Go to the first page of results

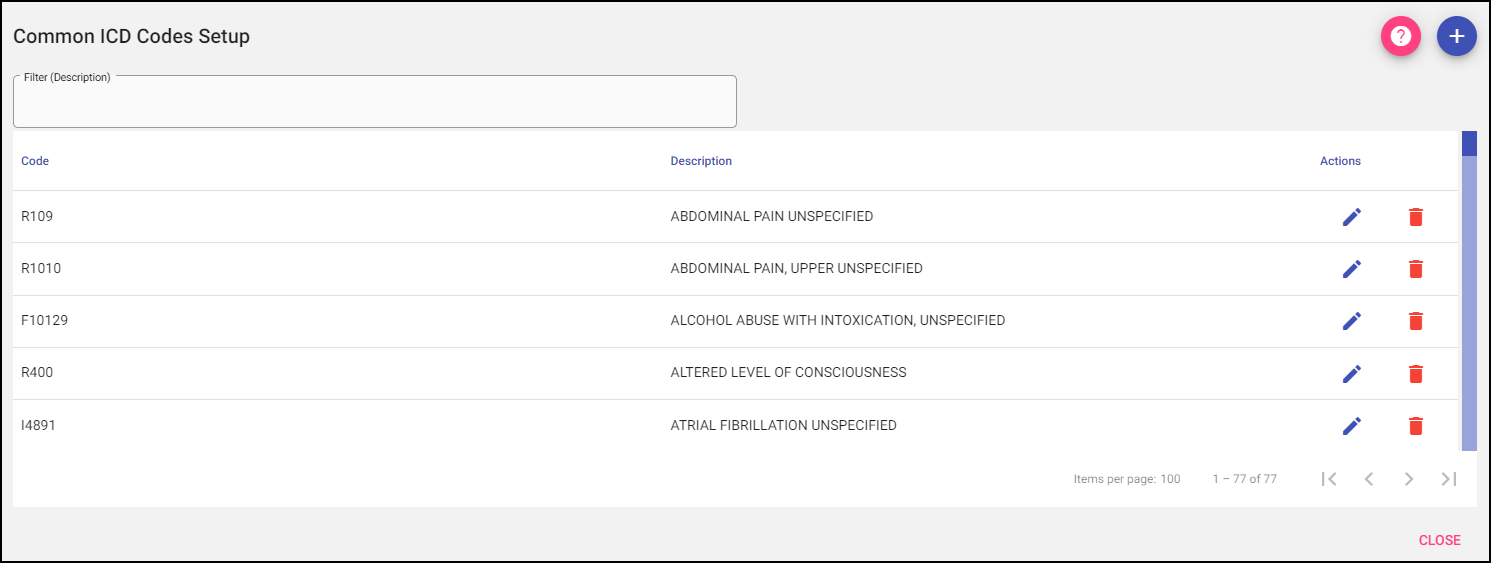click(x=1329, y=479)
